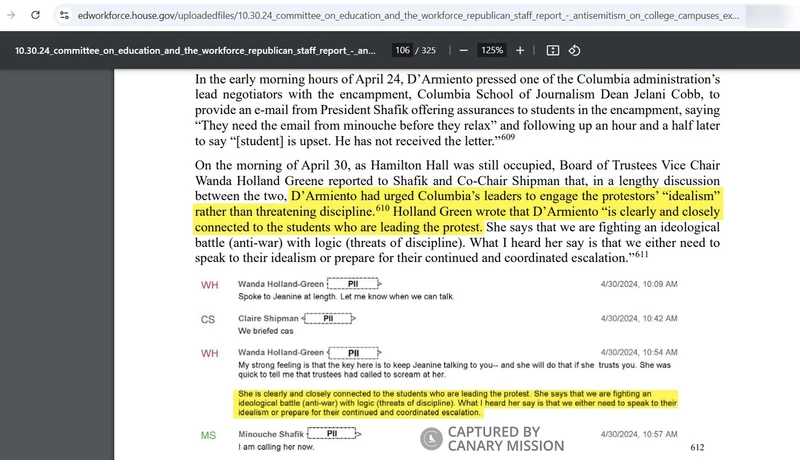Click Wanda Holland-Green name on 10:09 AM message
The image size is (800, 460).
pos(281,284)
